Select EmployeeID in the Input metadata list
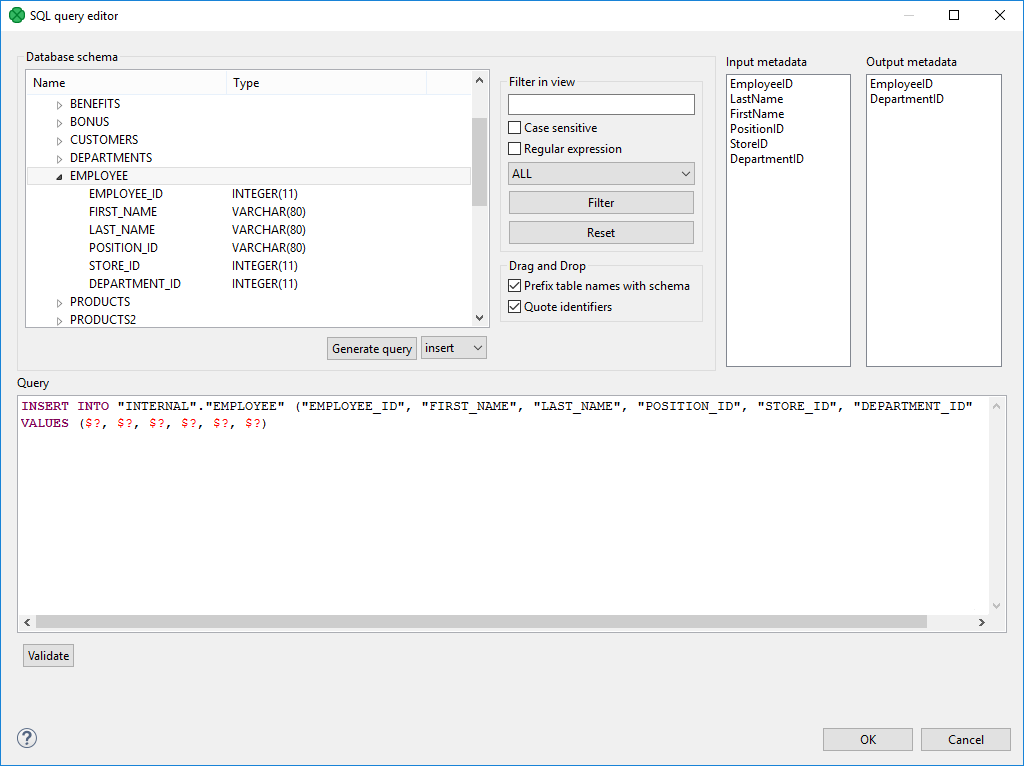The image size is (1024, 766). coord(762,83)
